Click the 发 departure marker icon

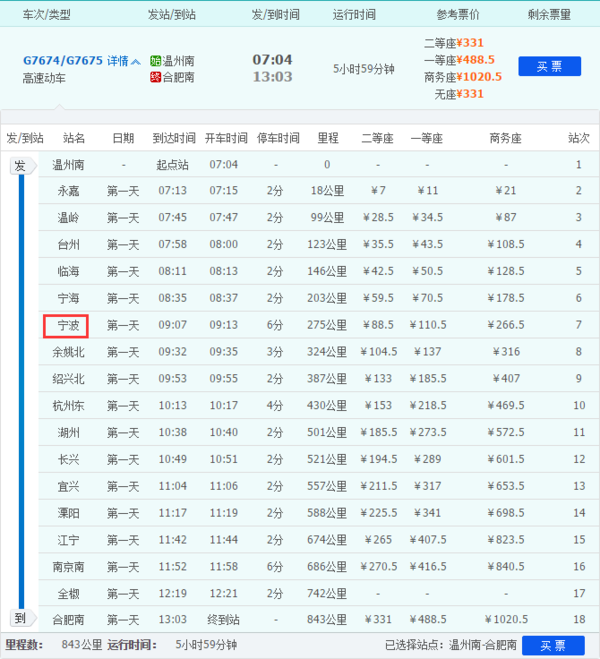click(x=20, y=166)
